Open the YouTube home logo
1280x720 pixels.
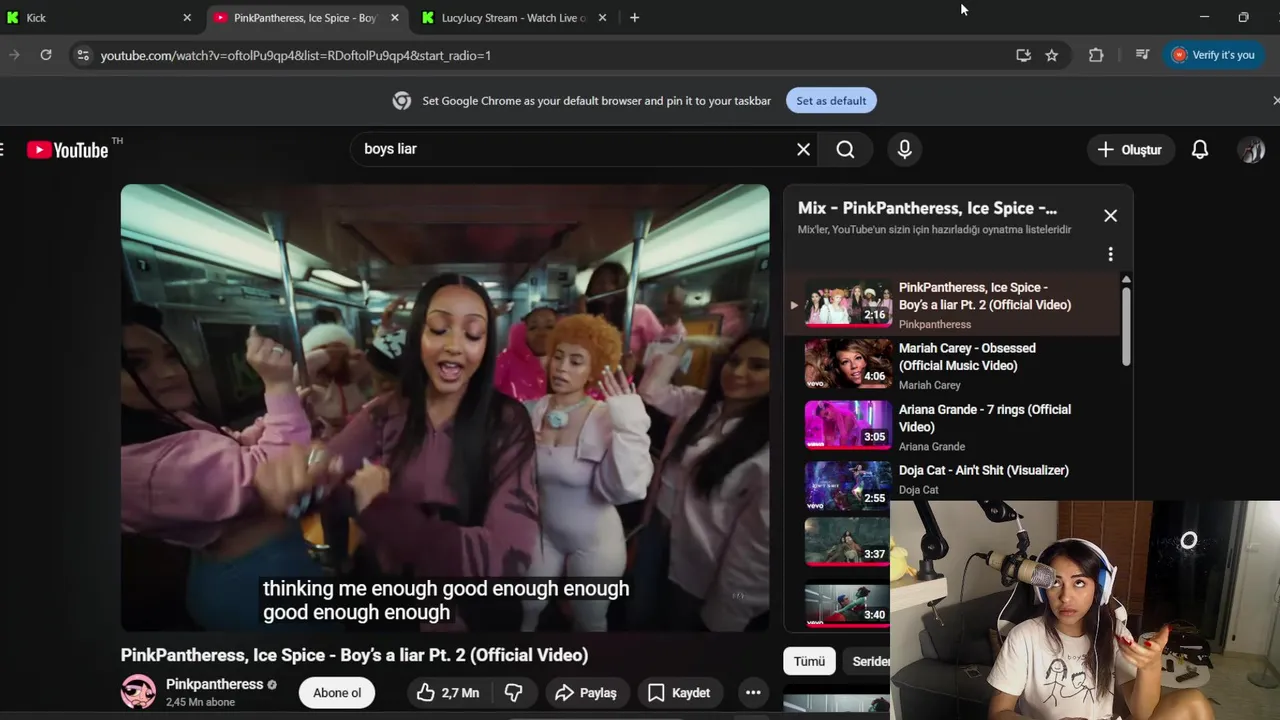(x=67, y=150)
